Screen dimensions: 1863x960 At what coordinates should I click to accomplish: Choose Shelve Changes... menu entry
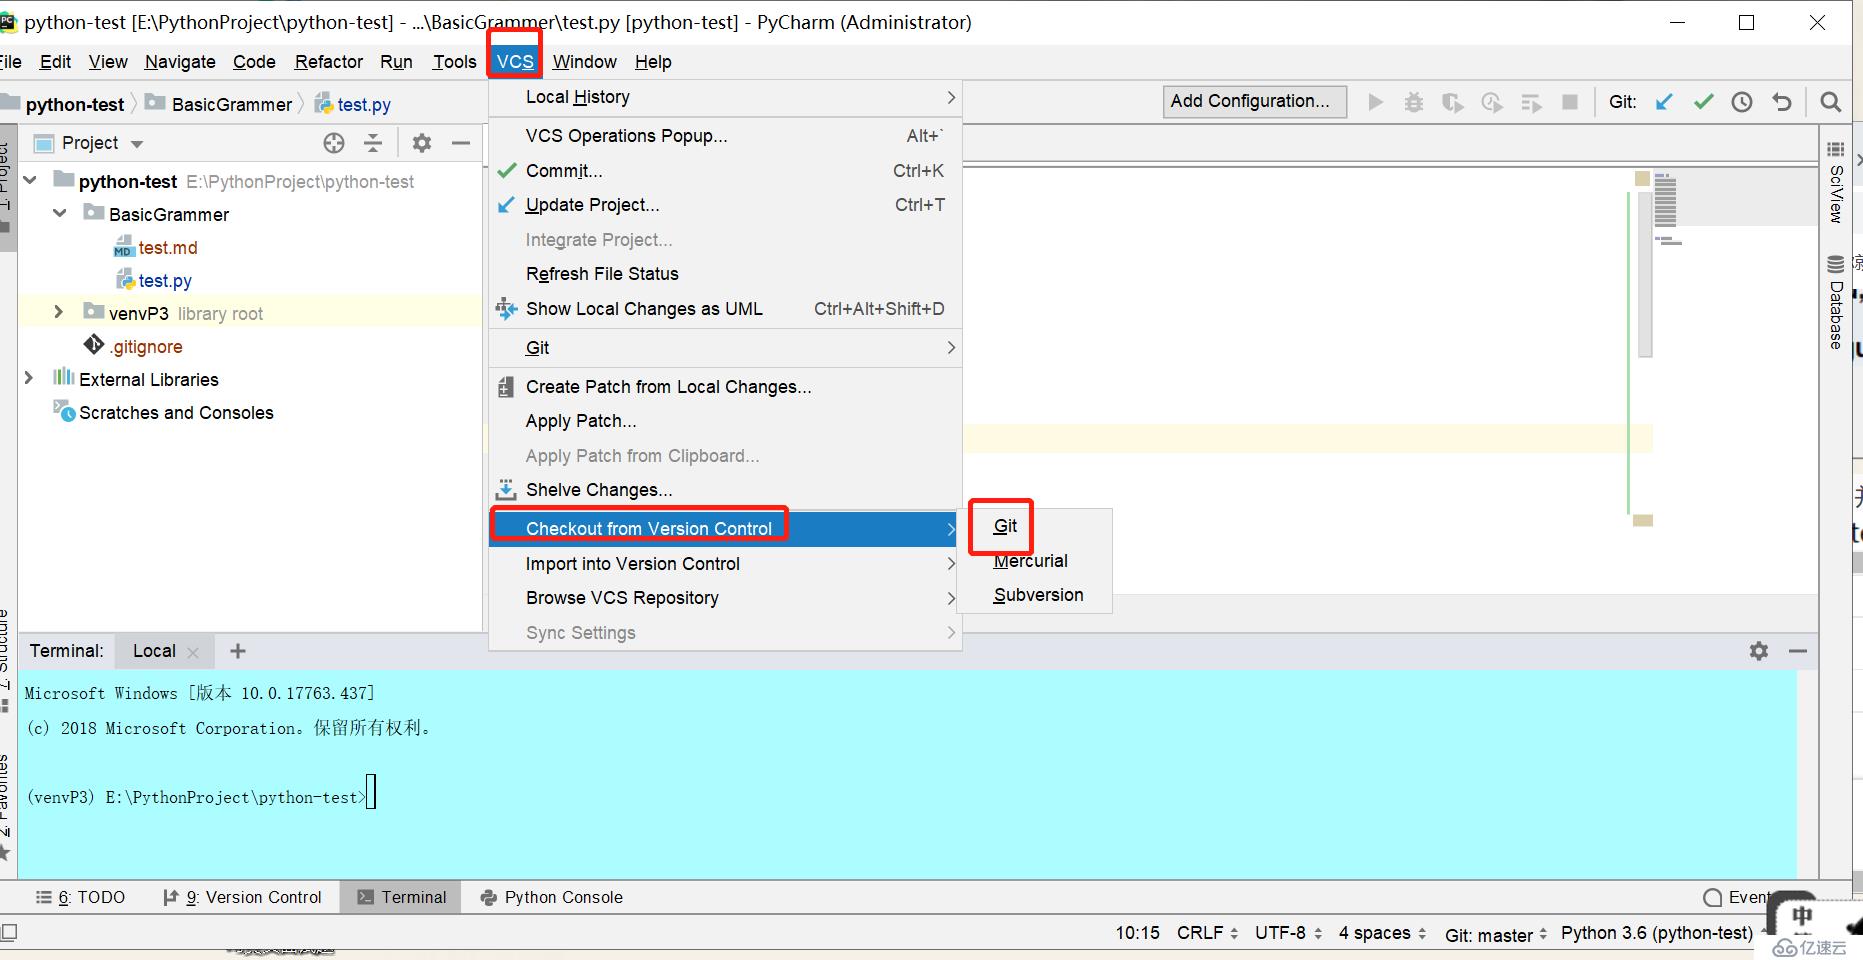[x=725, y=490]
